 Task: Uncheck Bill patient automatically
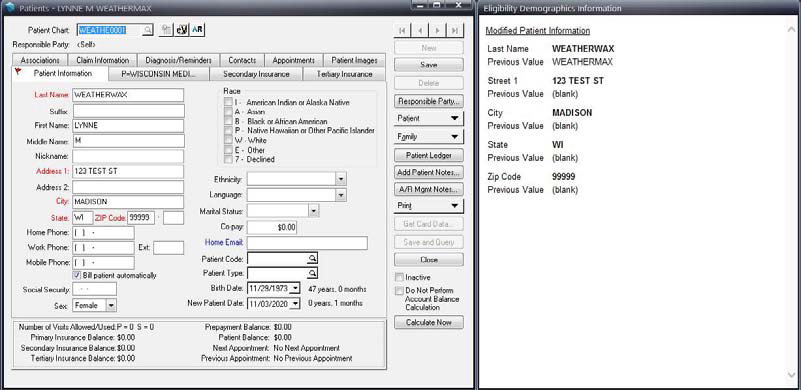(77, 275)
